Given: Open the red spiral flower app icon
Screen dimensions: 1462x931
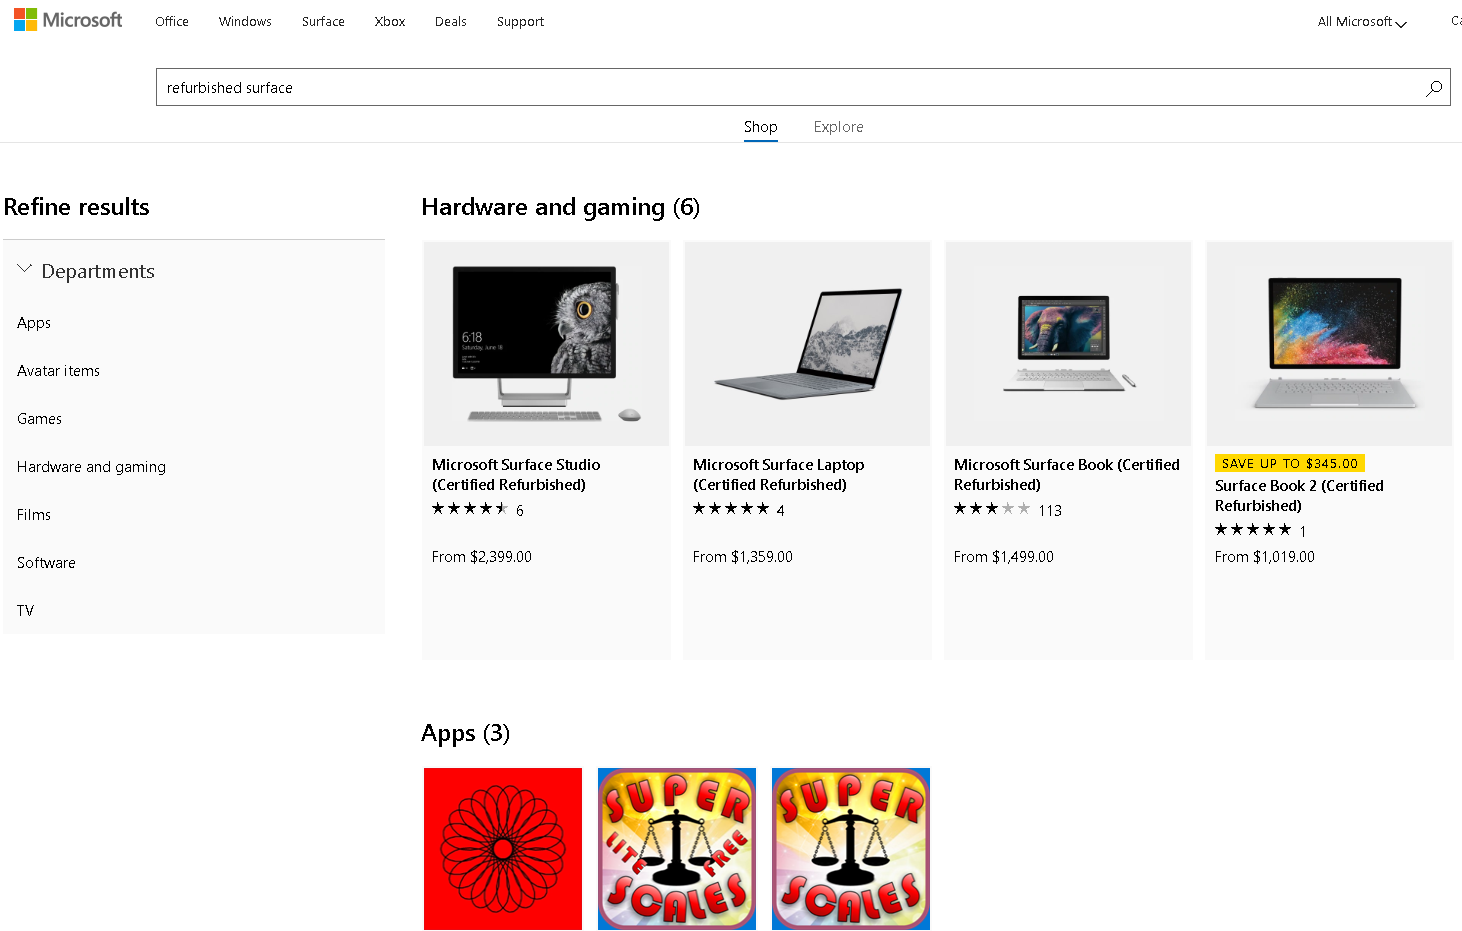Looking at the screenshot, I should [x=503, y=849].
